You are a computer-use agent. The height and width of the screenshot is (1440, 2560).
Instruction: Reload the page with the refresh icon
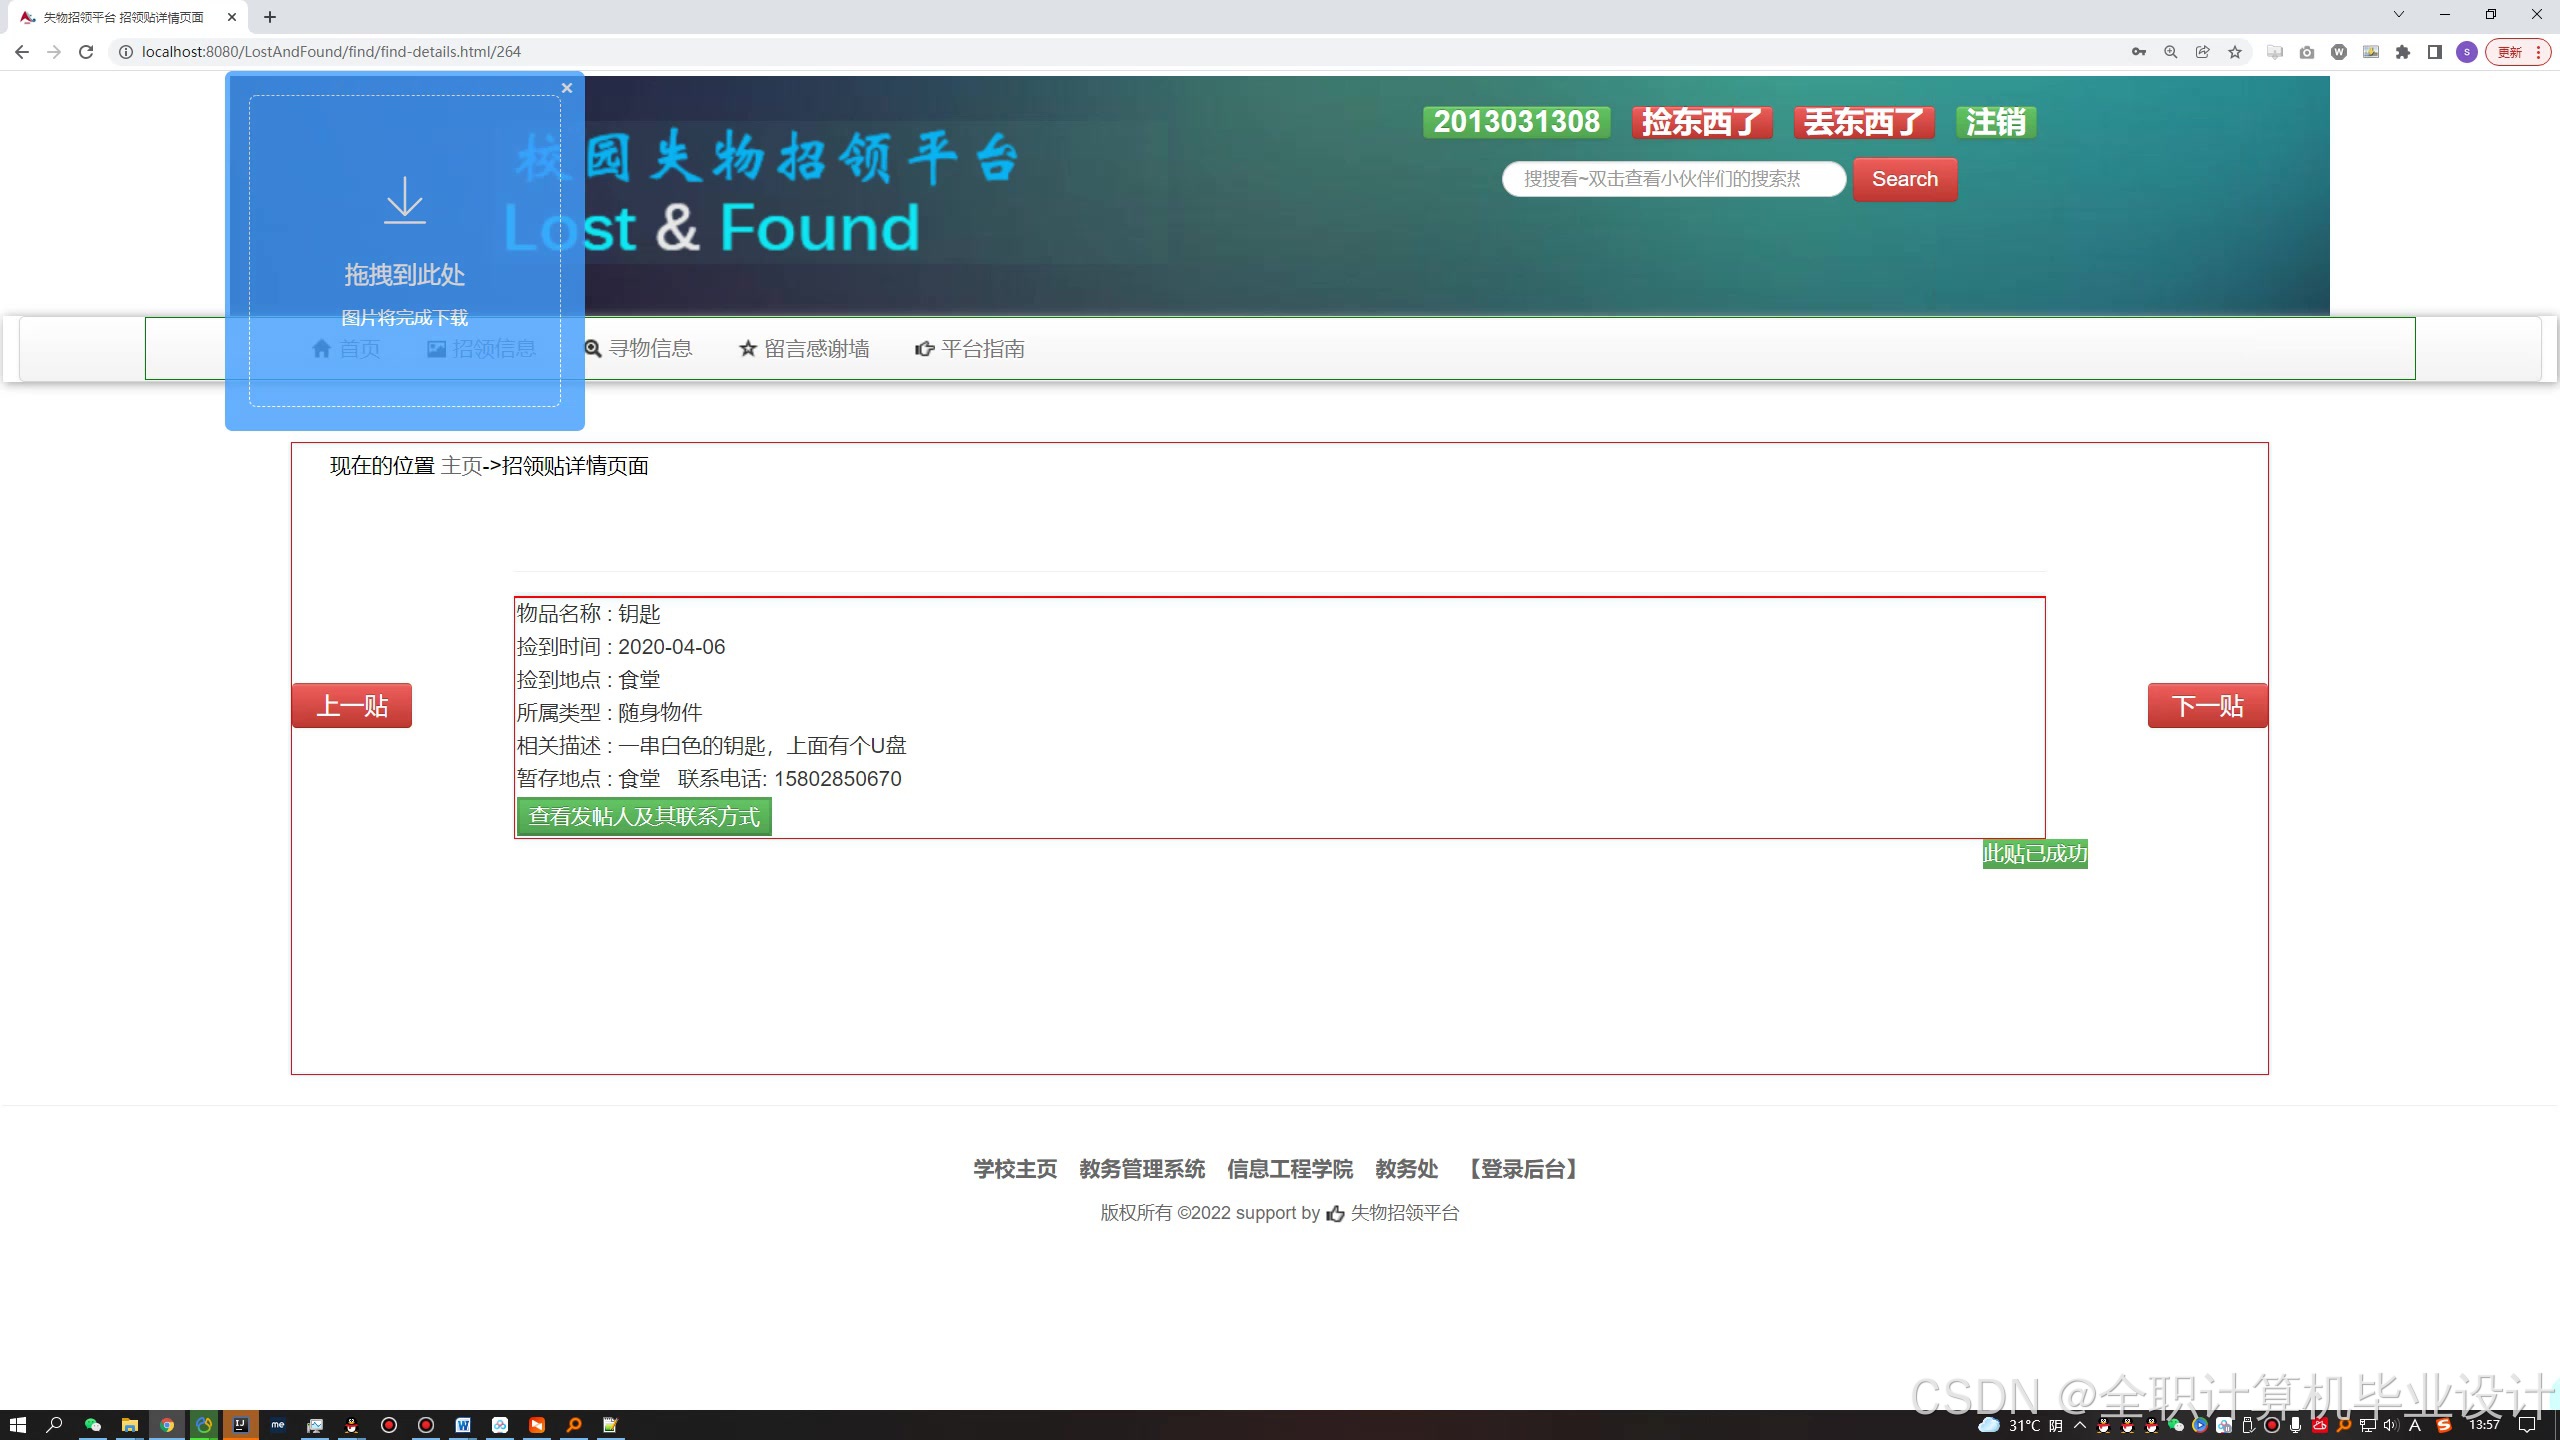pyautogui.click(x=86, y=52)
